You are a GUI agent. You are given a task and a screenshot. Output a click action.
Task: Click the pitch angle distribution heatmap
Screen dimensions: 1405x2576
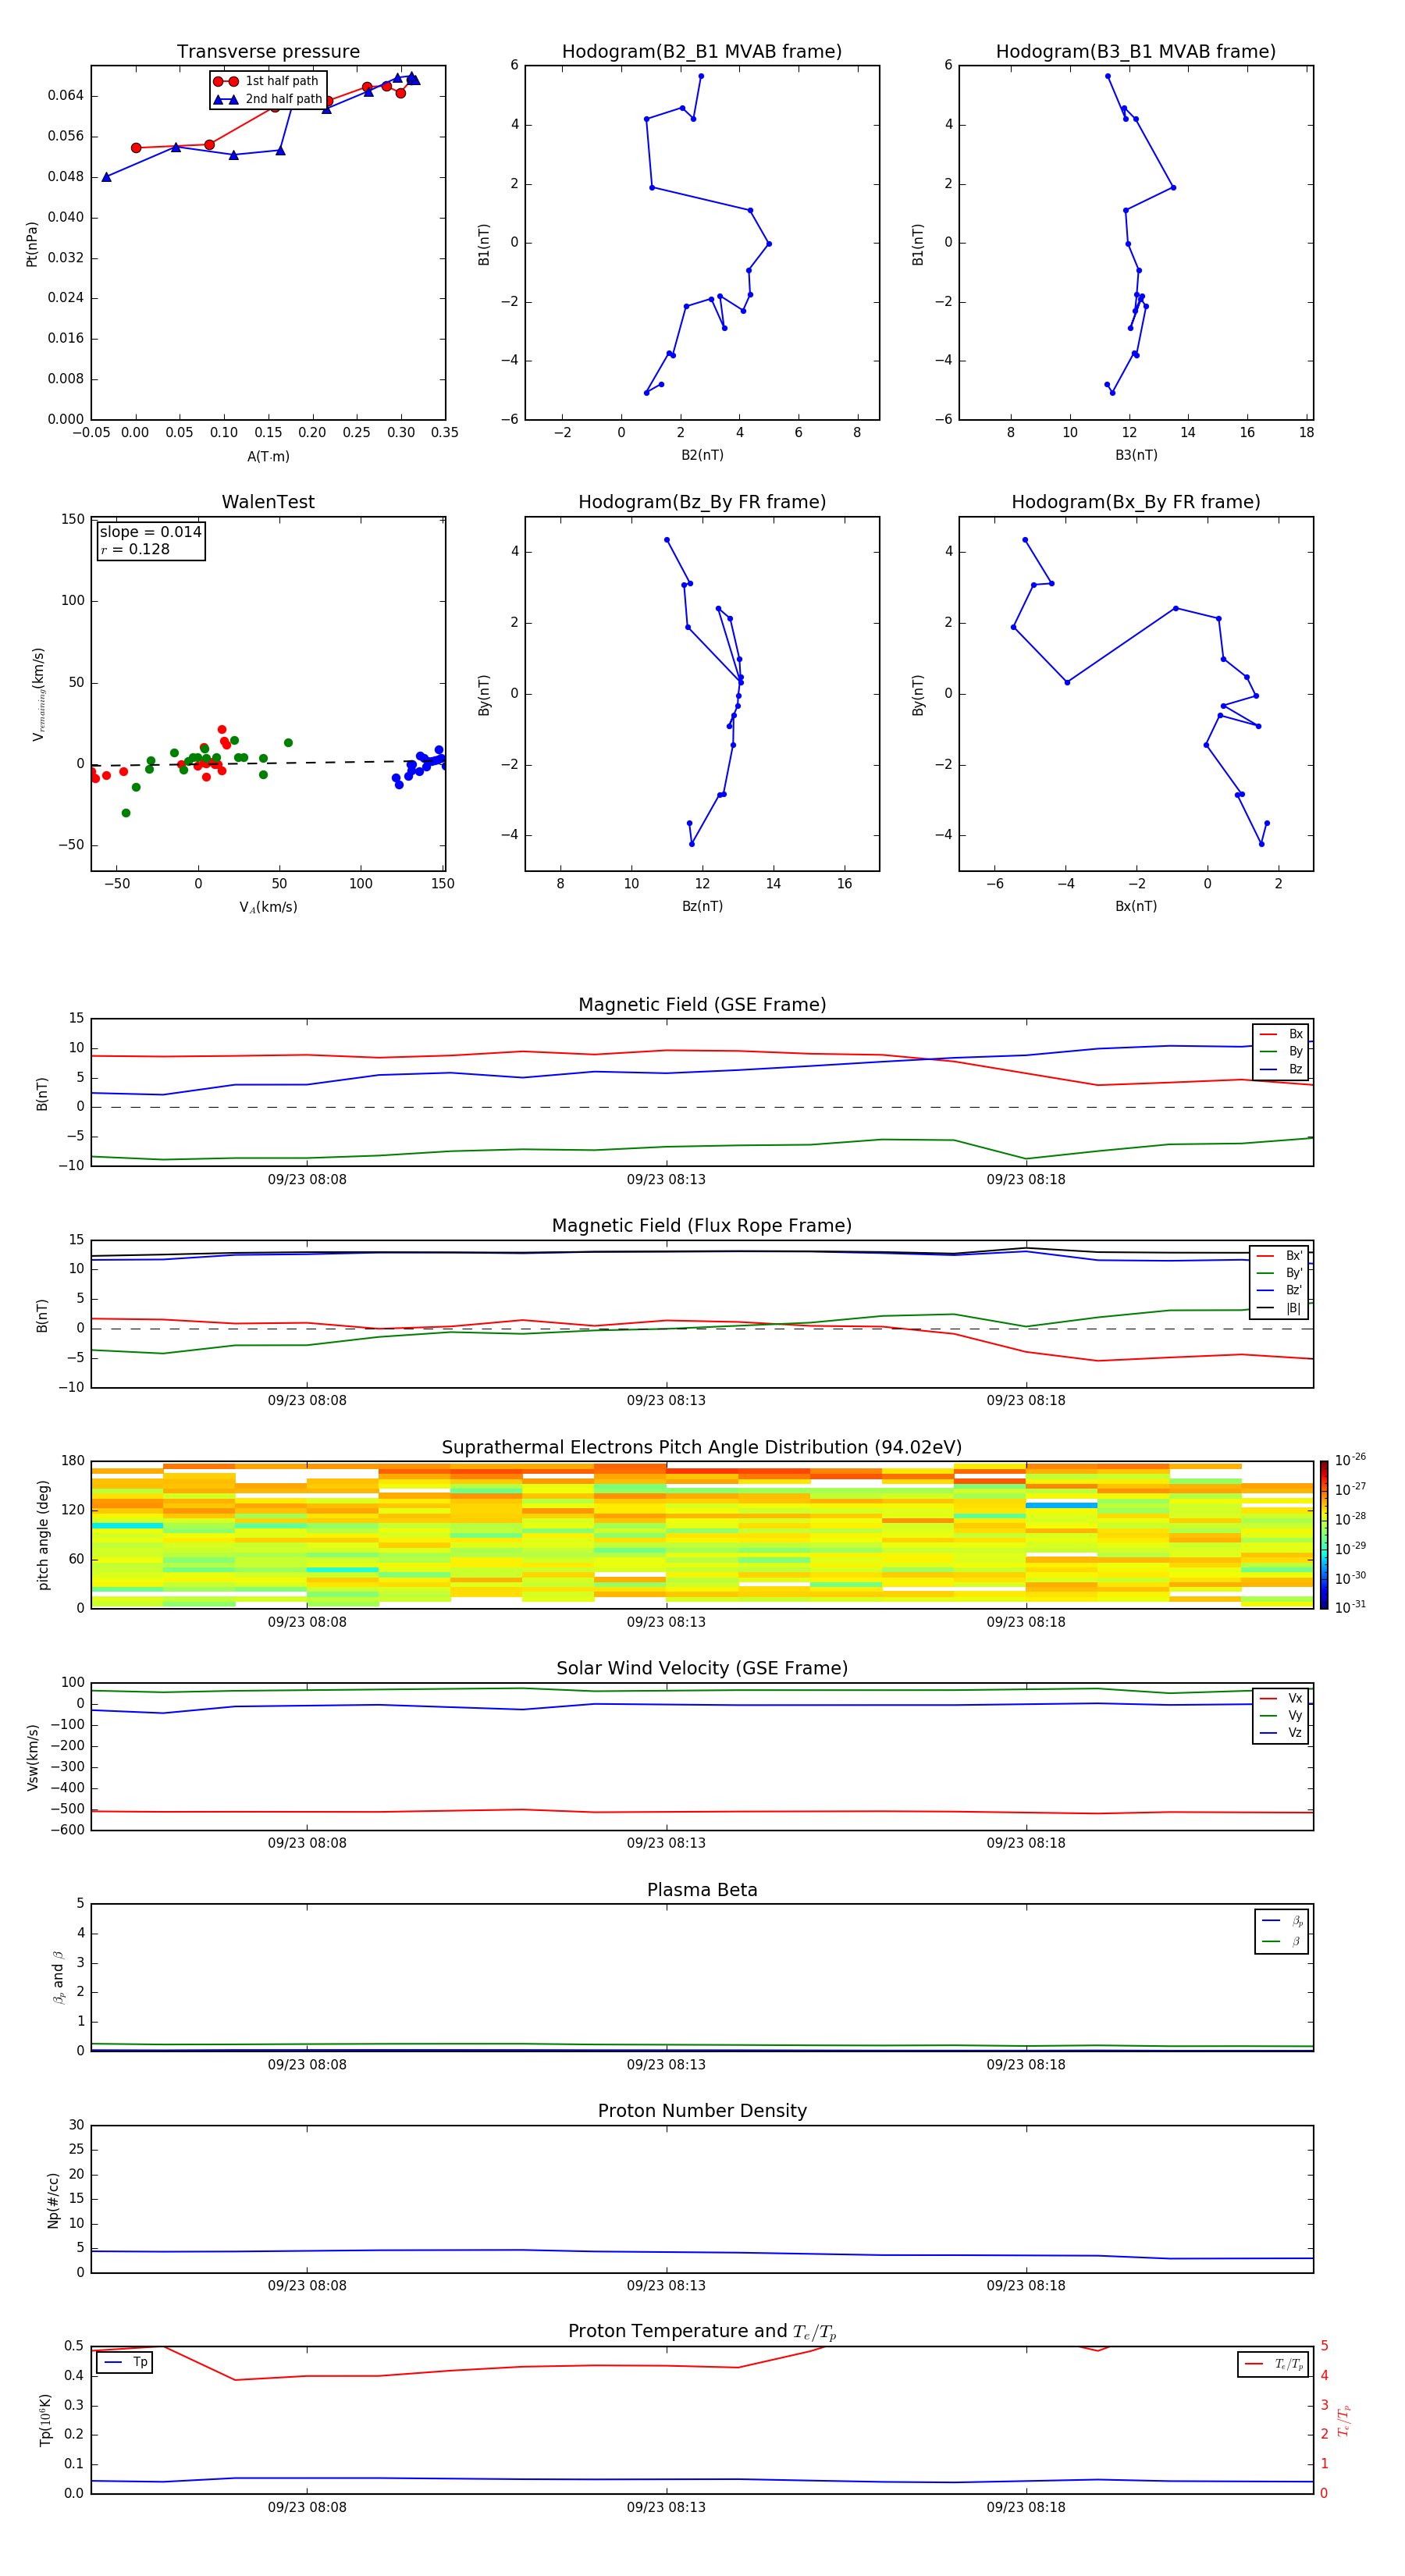(x=702, y=1535)
